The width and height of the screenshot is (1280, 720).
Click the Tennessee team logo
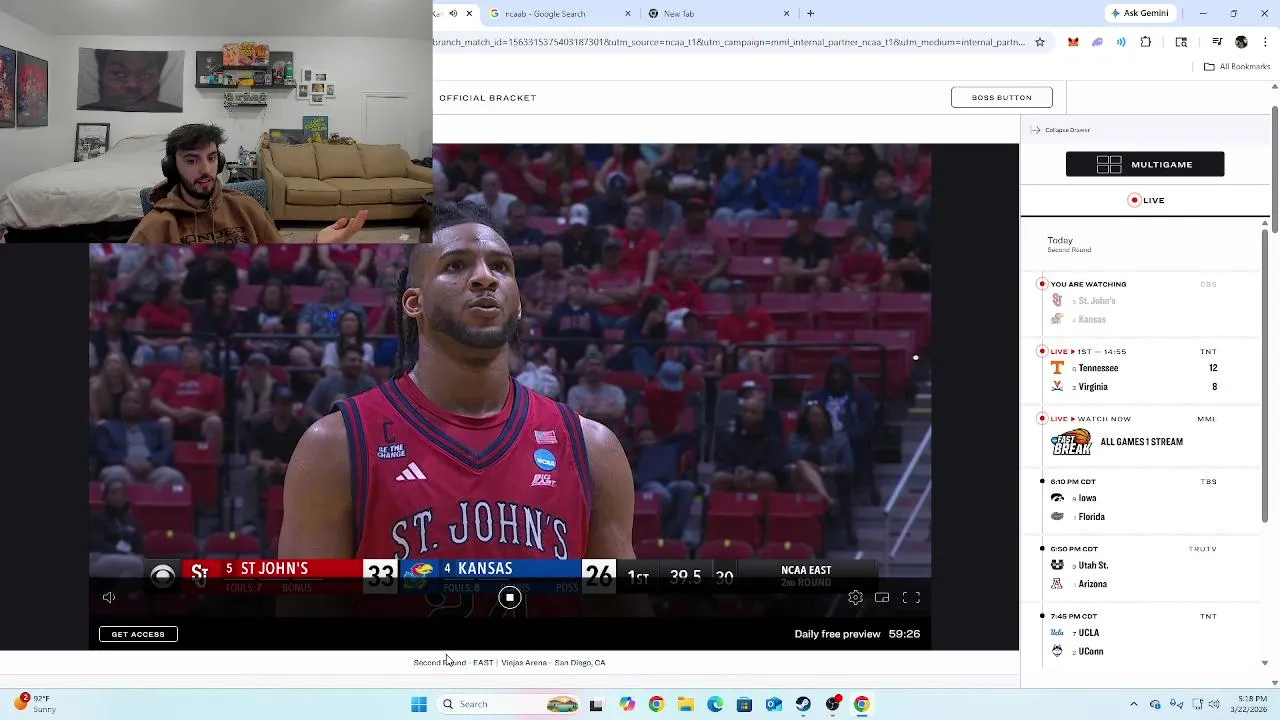1057,368
